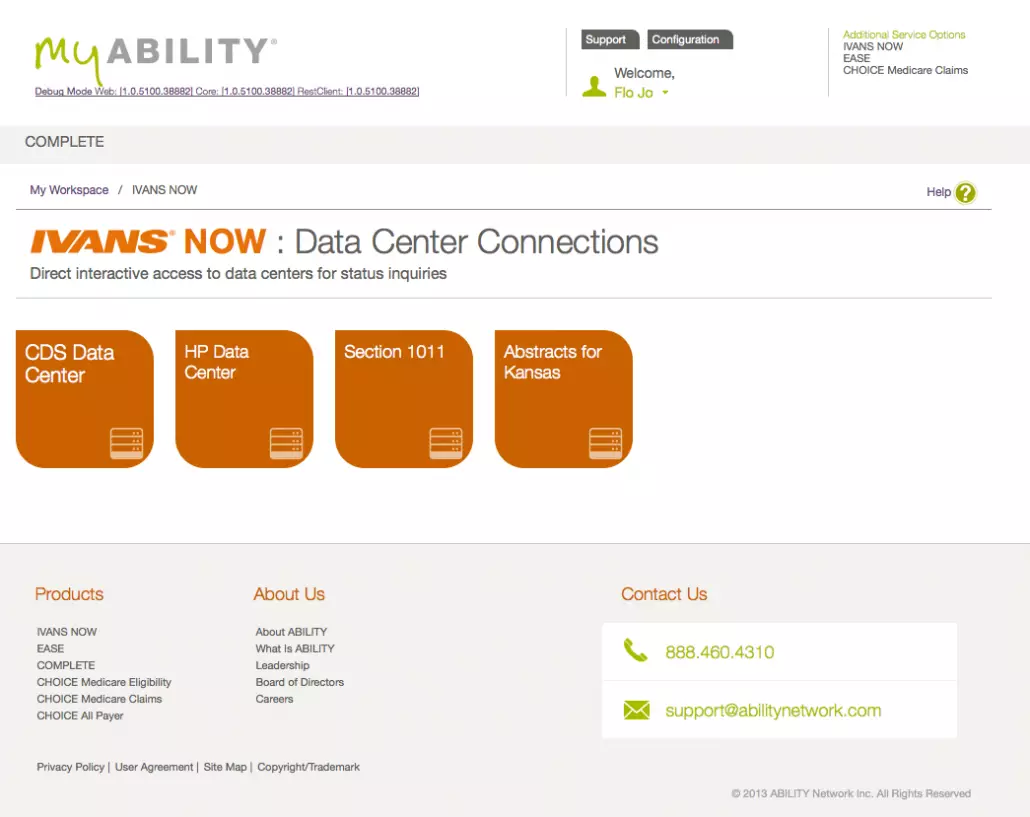Click the server icon on Section 1011 tile
Viewport: 1030px width, 817px height.
[446, 443]
